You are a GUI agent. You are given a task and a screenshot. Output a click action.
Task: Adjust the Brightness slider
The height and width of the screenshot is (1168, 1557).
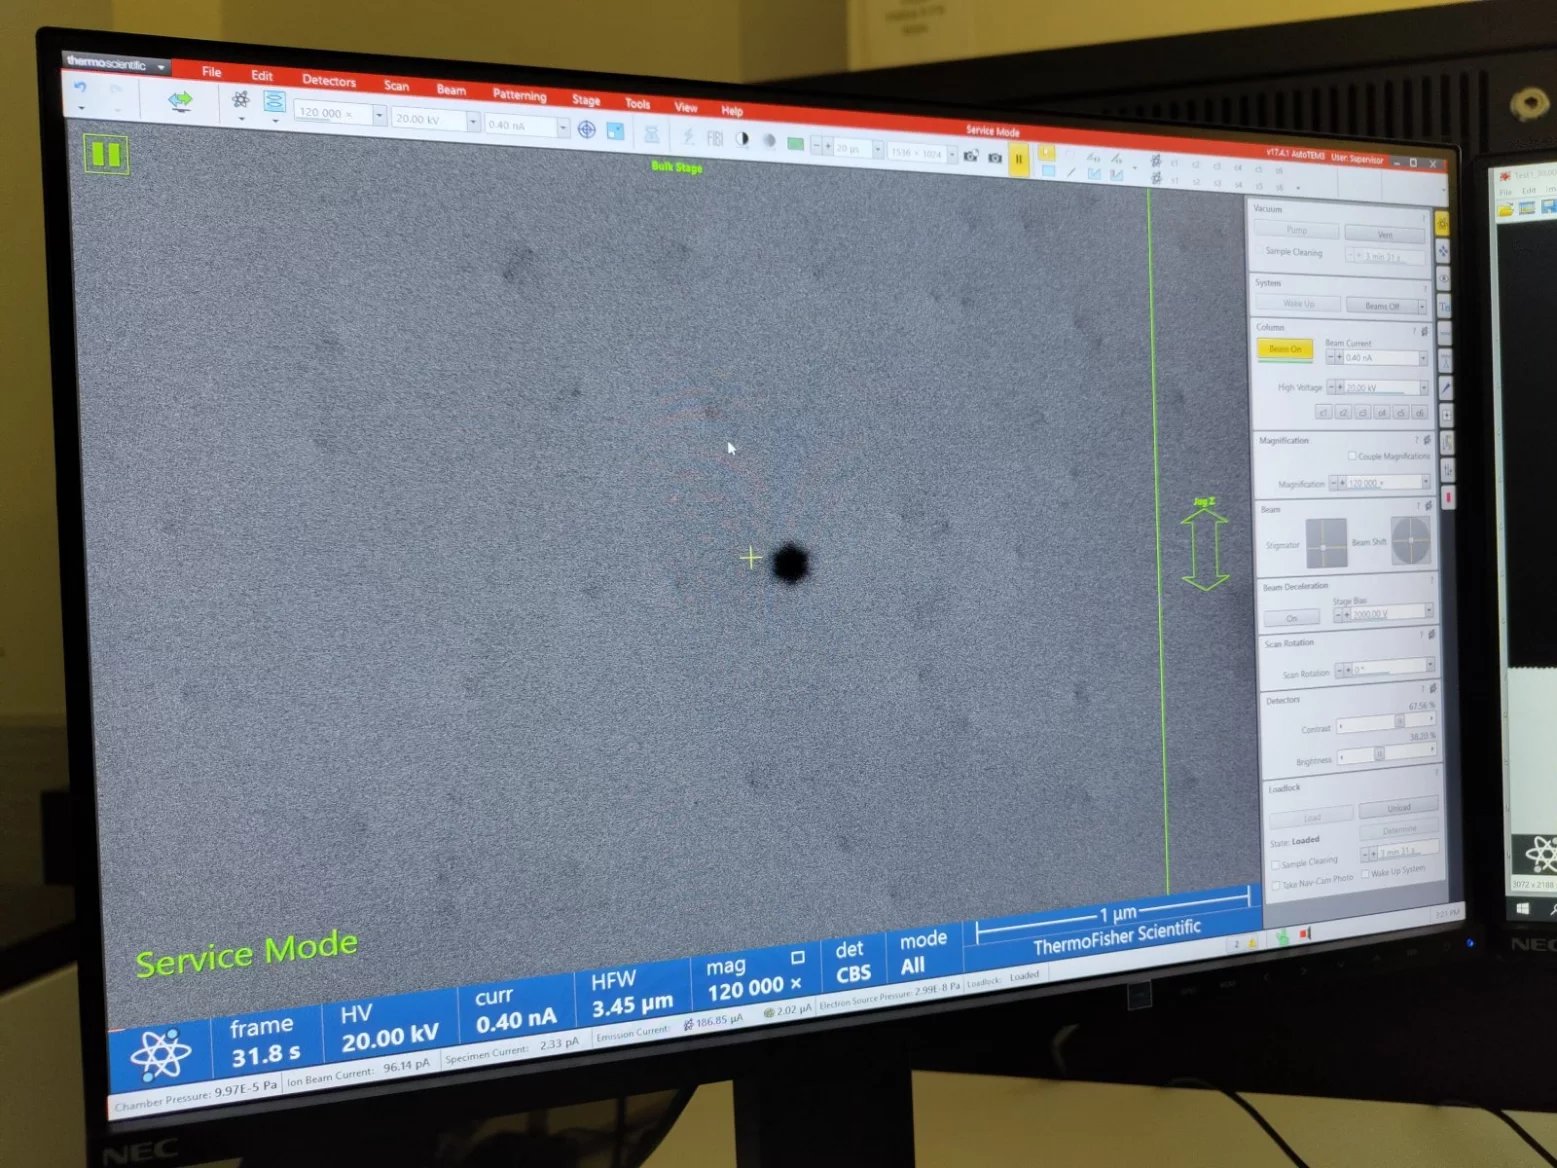click(x=1389, y=753)
